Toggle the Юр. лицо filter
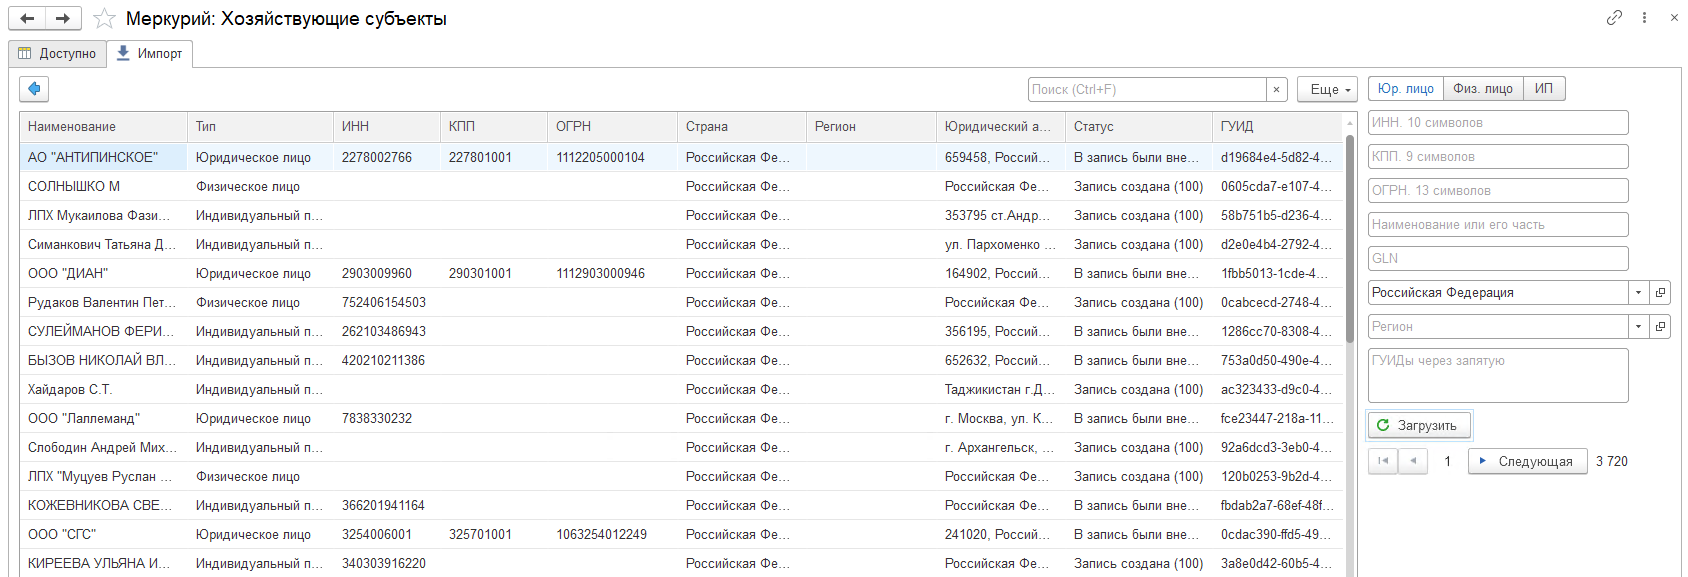1688x577 pixels. coord(1405,89)
